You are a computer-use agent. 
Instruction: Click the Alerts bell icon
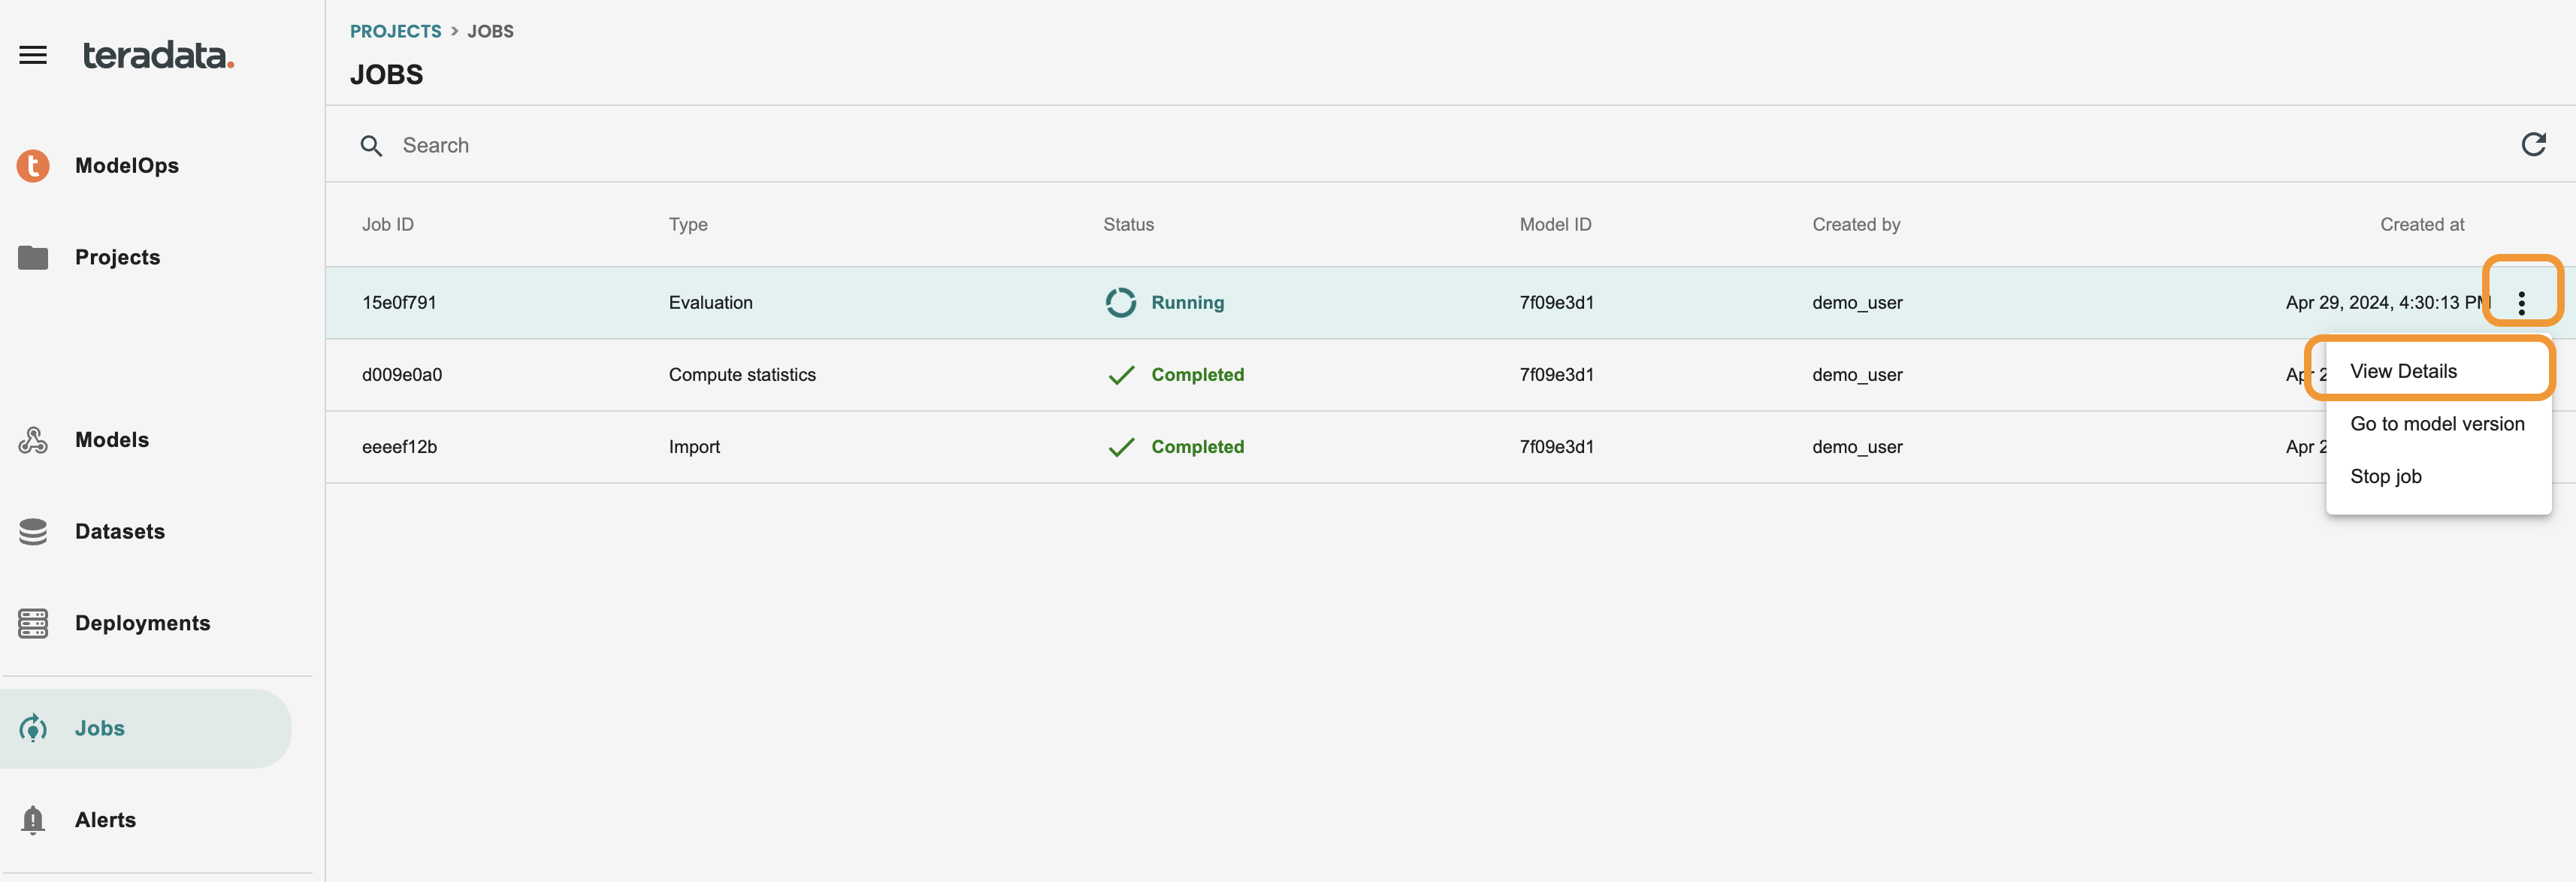[33, 820]
